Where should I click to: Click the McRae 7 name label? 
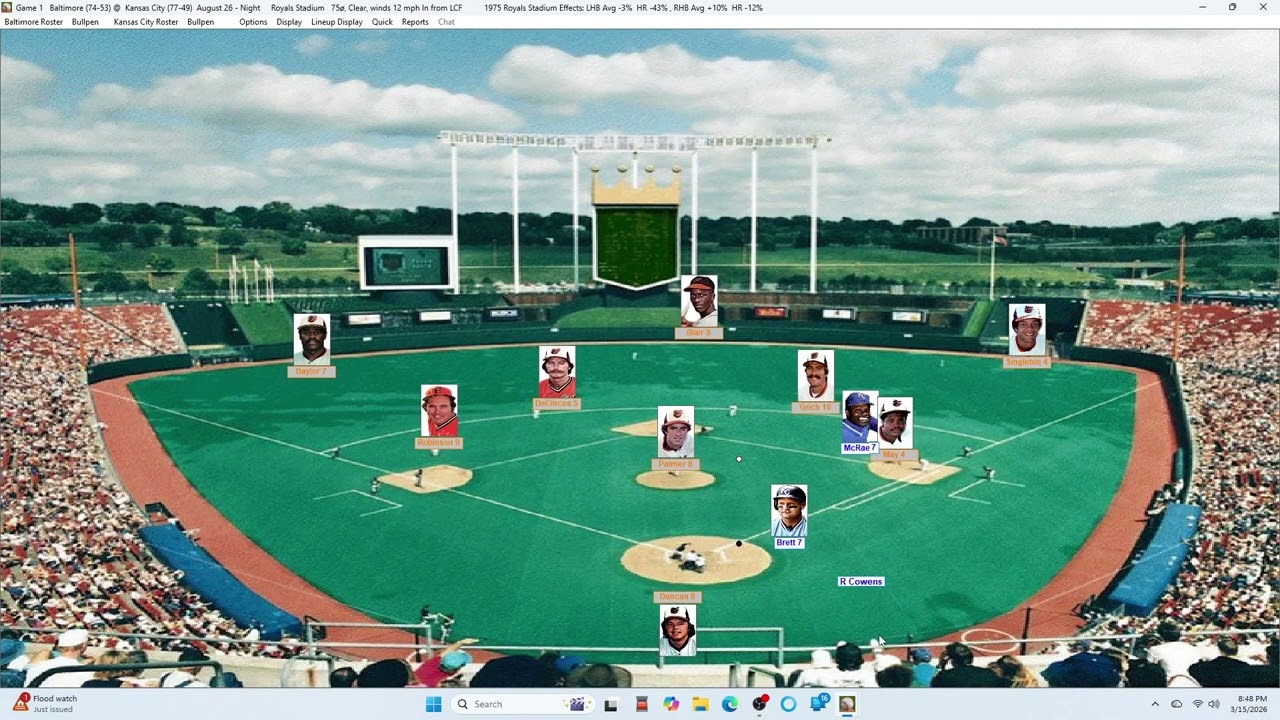859,448
